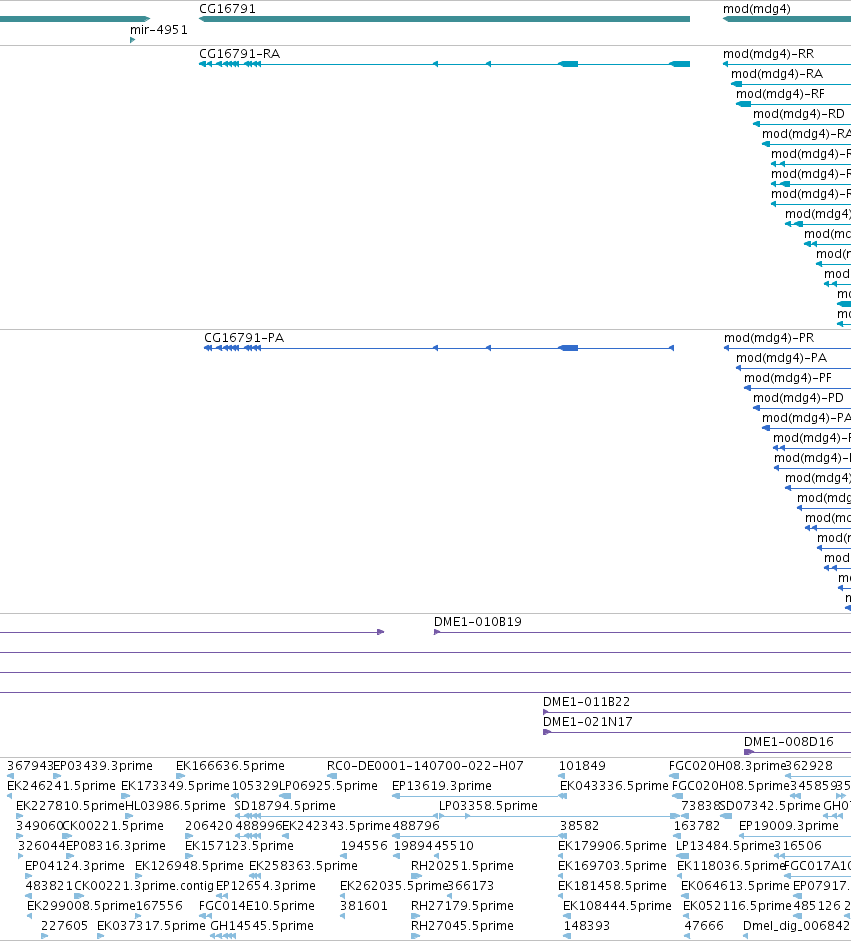
Task: Open EST CK00221.5prime
Action: (x=113, y=826)
